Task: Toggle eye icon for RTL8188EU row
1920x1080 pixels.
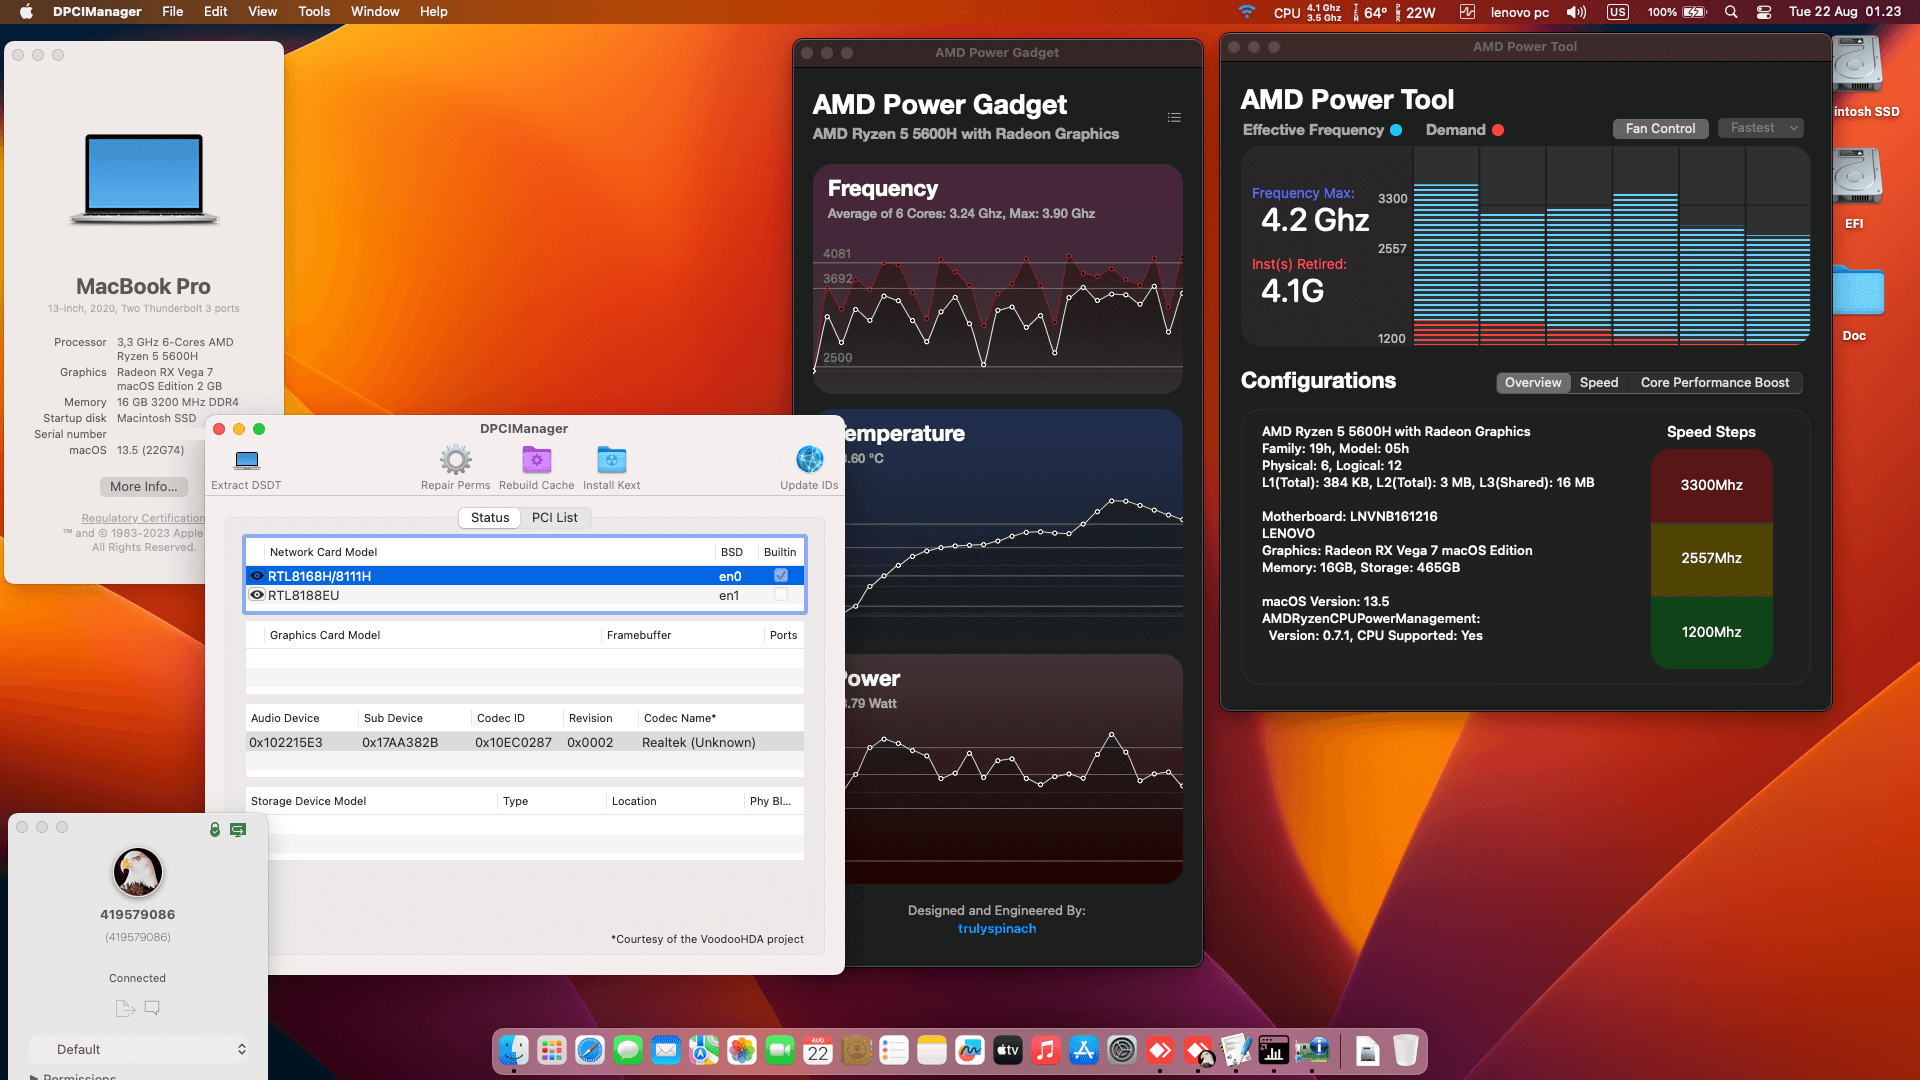Action: 257,595
